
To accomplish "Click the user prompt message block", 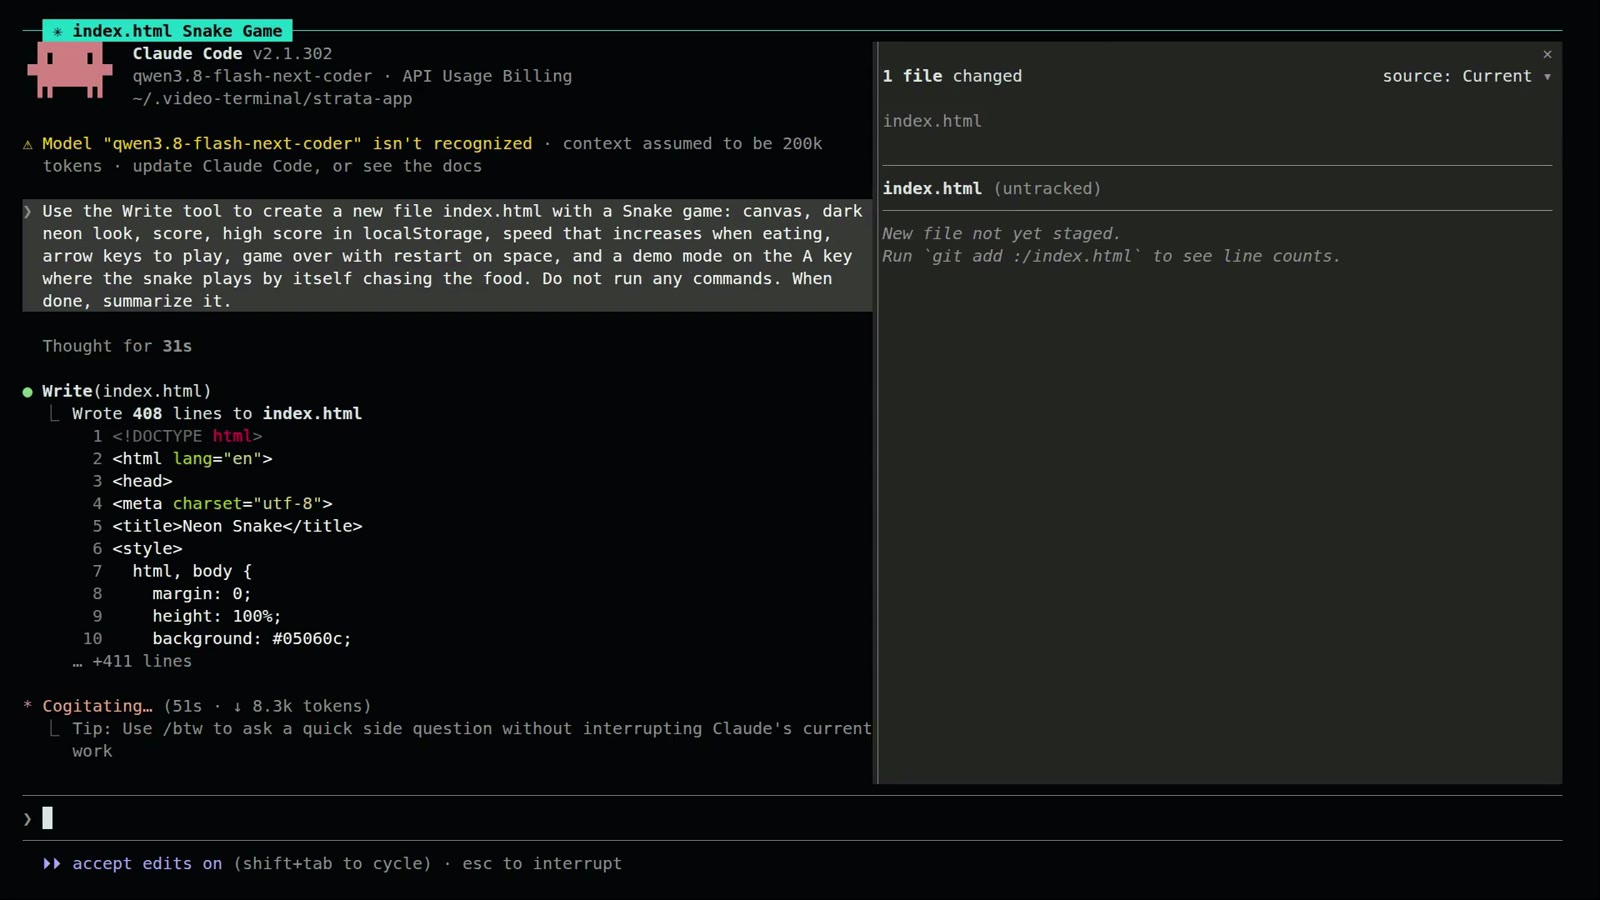I will tap(447, 256).
